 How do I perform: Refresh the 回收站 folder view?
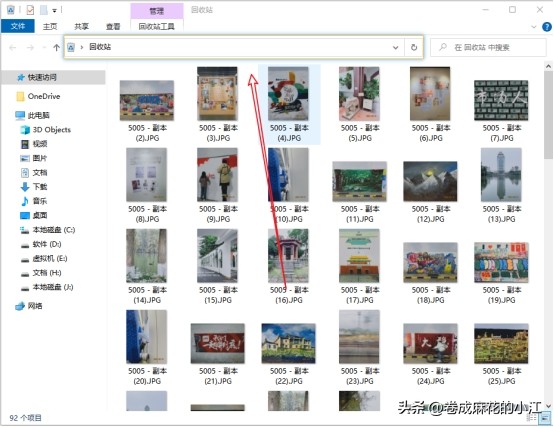click(414, 47)
